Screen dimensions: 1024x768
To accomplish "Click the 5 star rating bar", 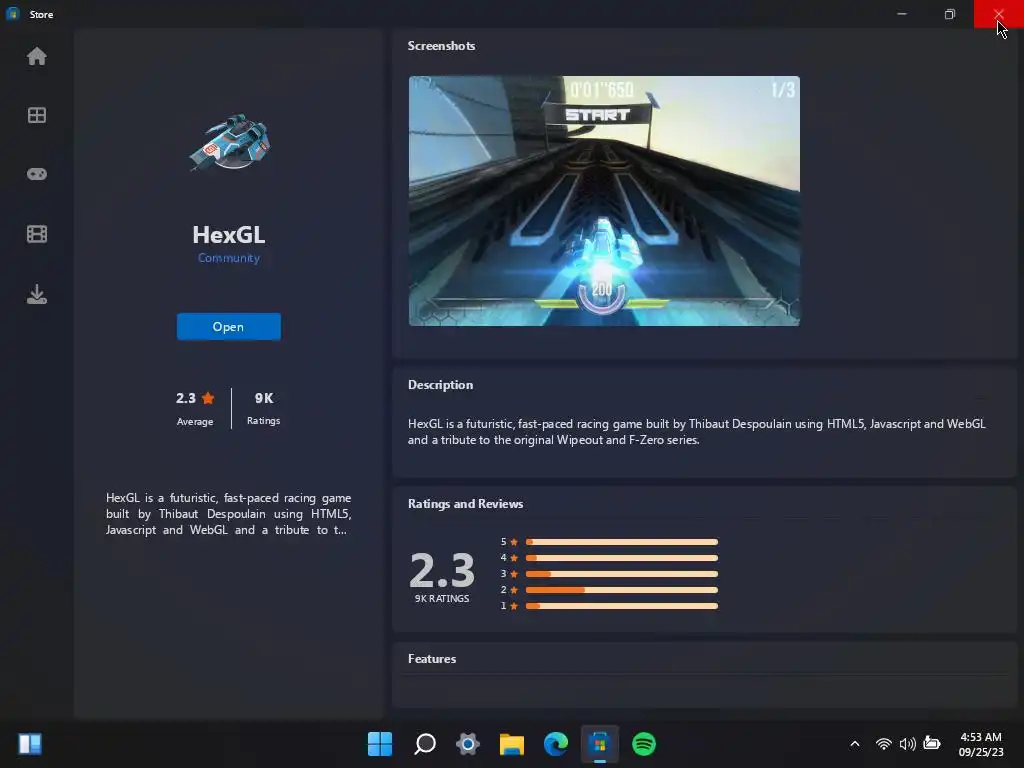I will [622, 542].
